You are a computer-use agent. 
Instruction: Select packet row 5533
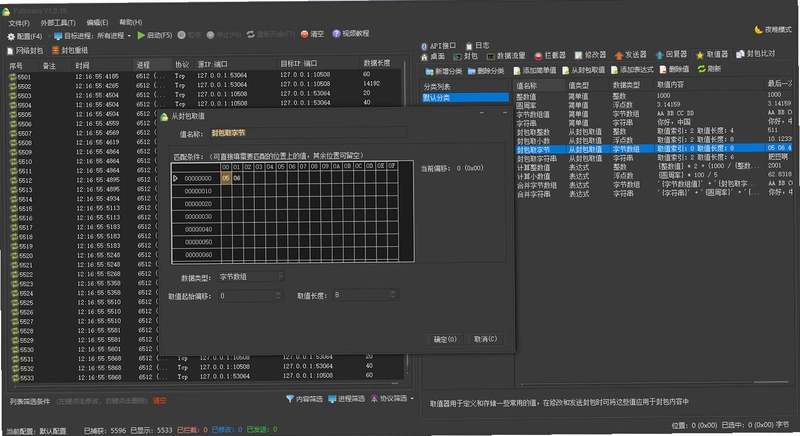(204, 377)
